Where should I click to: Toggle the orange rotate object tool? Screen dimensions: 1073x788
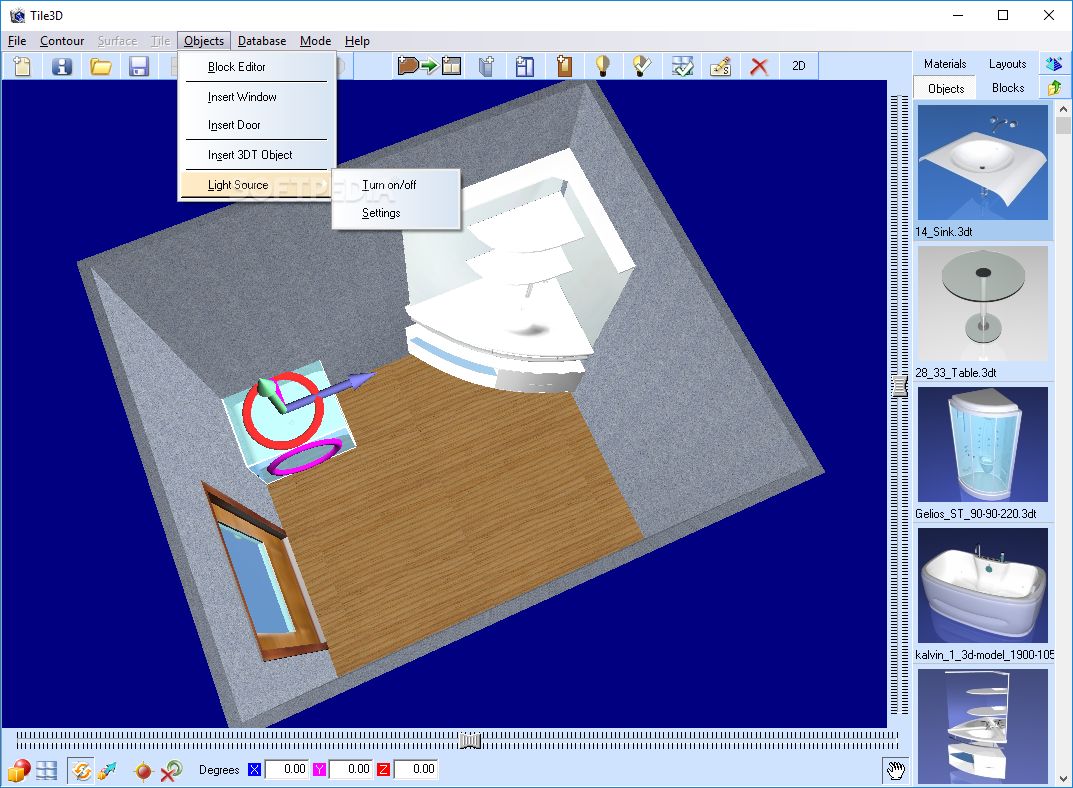tap(81, 770)
